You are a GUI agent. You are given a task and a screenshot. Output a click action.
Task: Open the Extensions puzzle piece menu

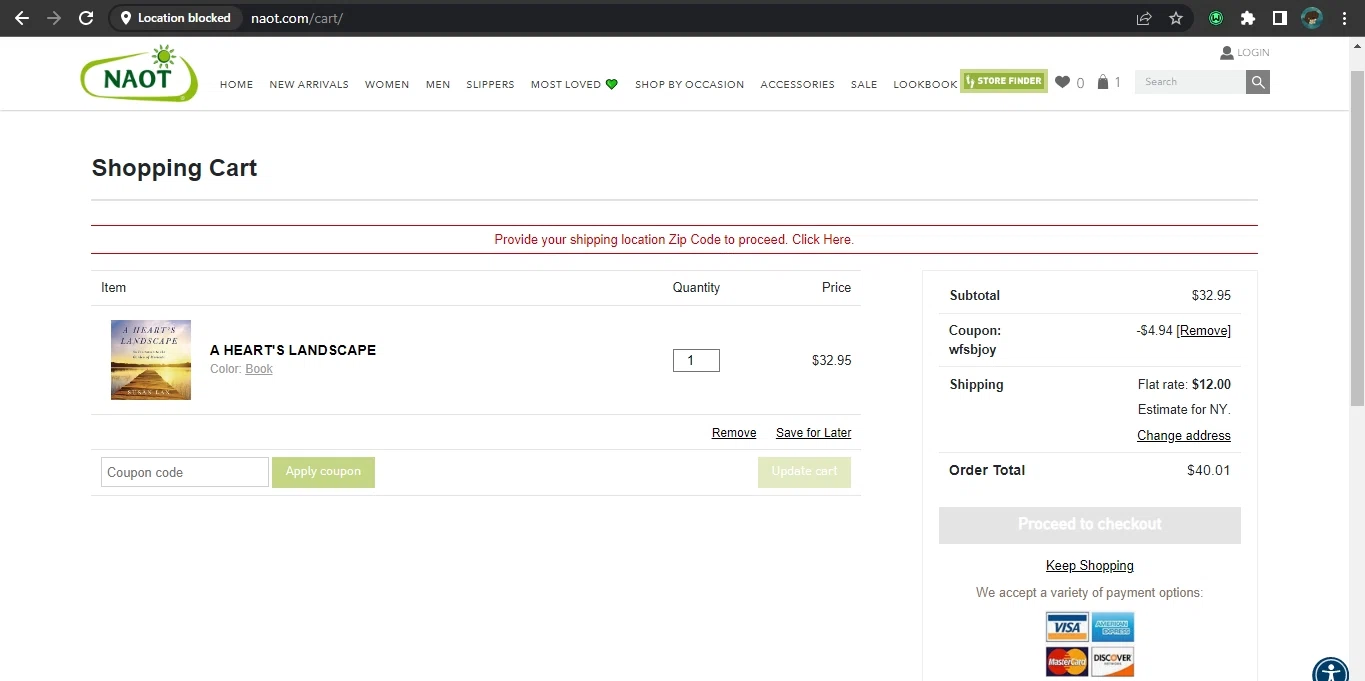(1248, 18)
